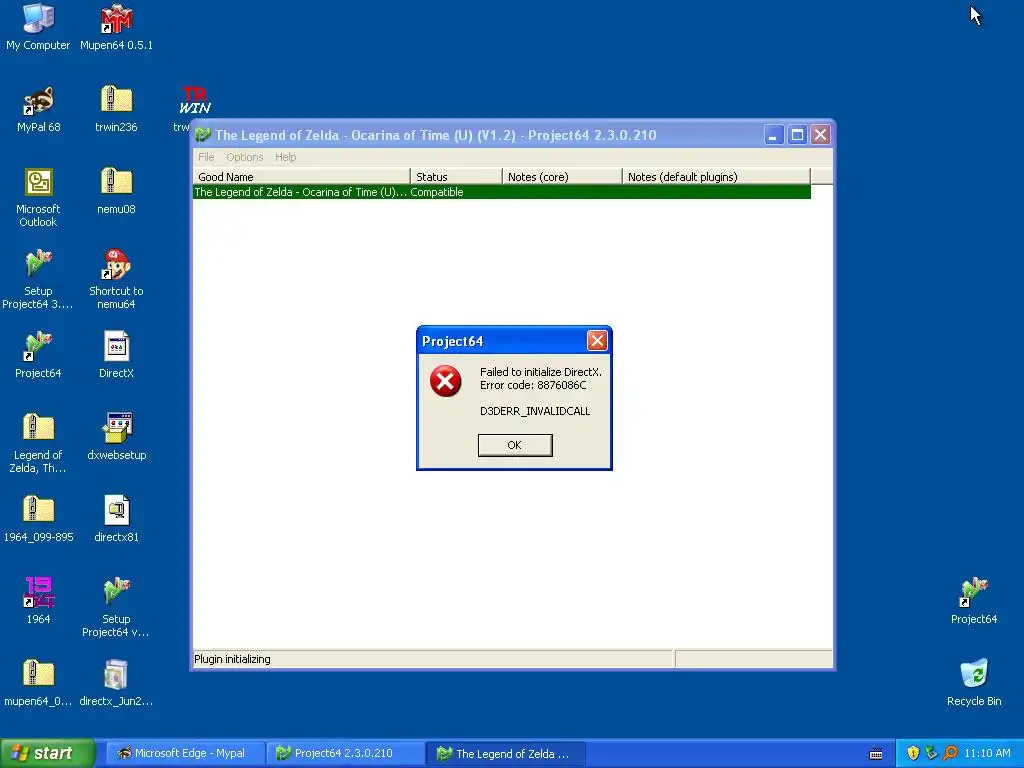The height and width of the screenshot is (768, 1024).
Task: Select the Shortcut to nemu64 Mario icon
Action: (x=116, y=279)
